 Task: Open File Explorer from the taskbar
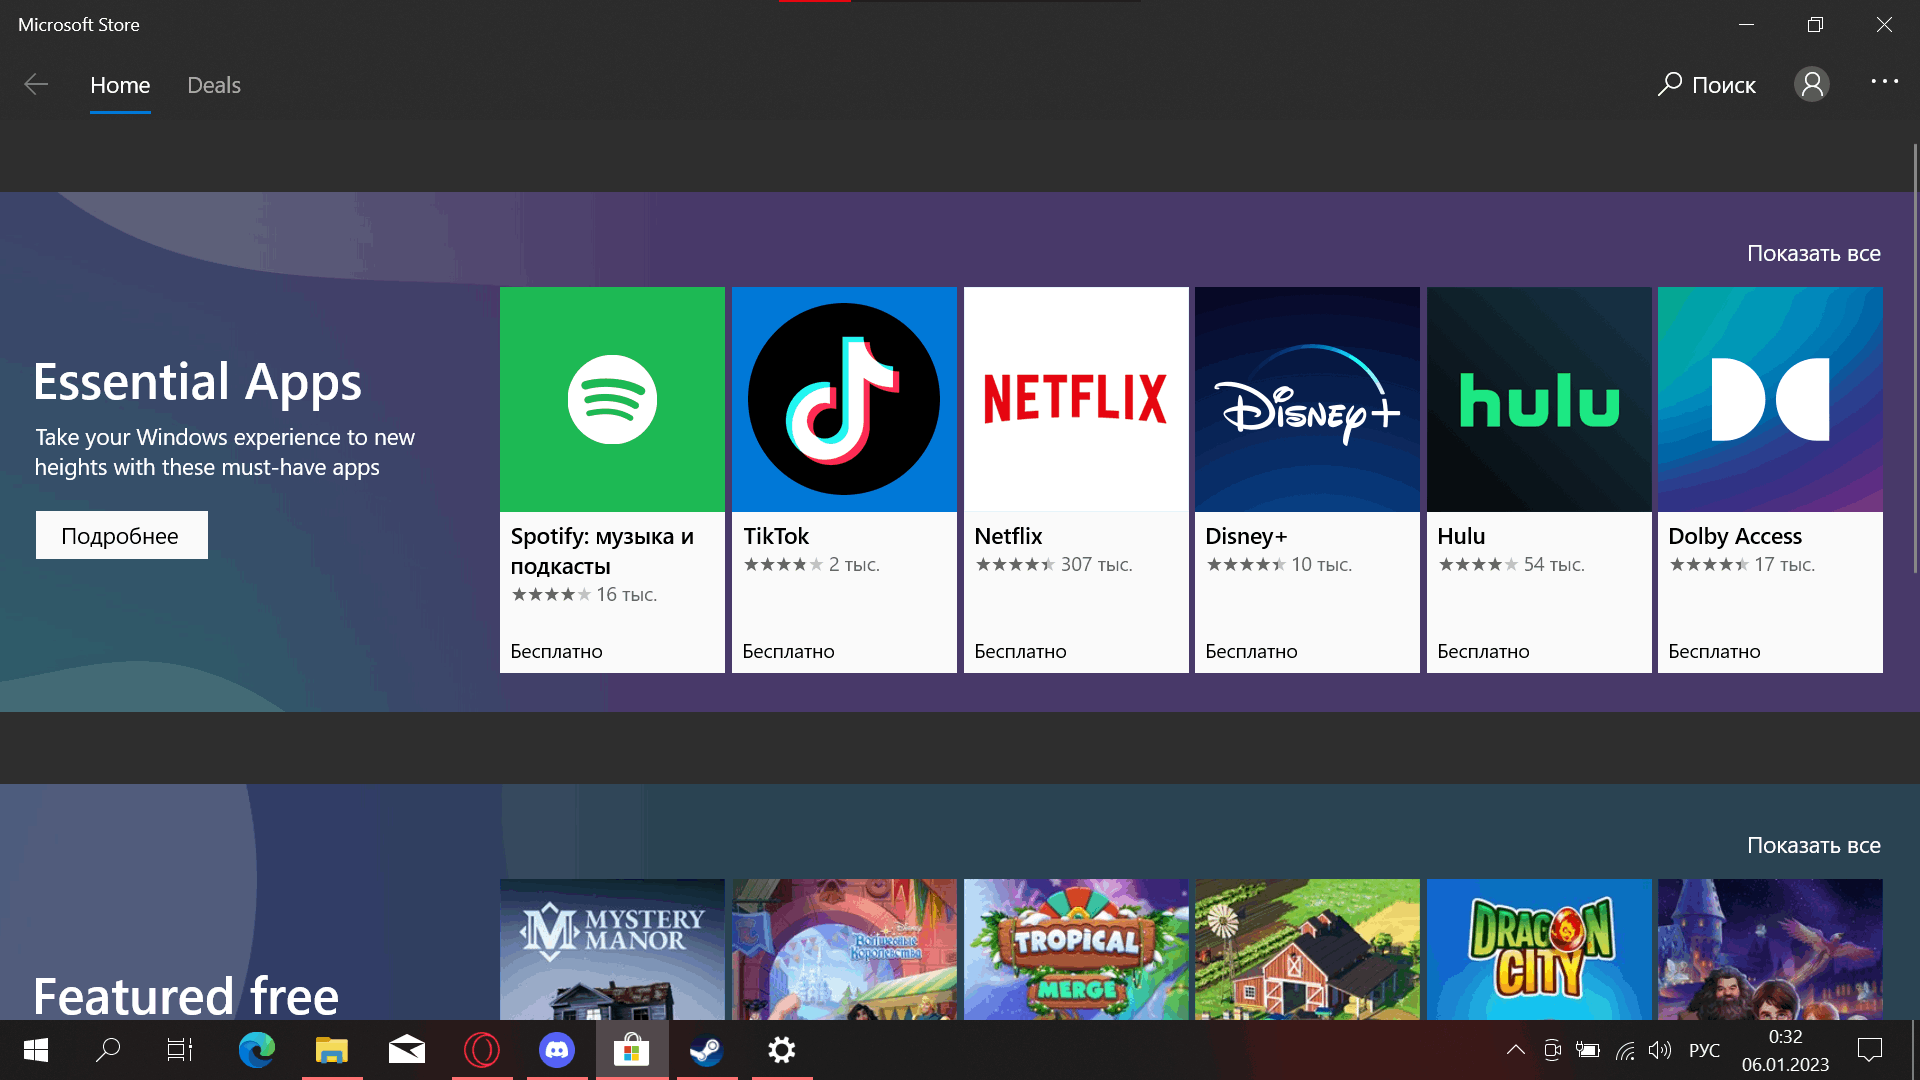[332, 1050]
